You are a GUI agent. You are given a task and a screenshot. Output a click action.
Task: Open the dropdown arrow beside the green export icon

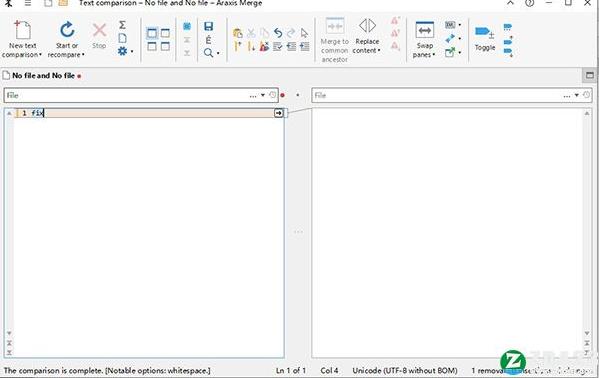click(460, 52)
